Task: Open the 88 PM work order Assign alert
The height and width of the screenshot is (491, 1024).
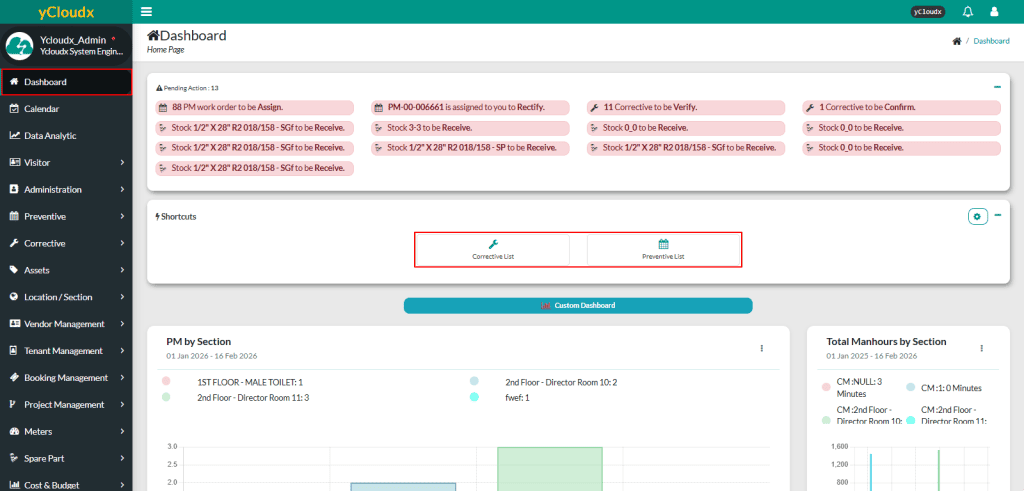Action: (x=255, y=107)
